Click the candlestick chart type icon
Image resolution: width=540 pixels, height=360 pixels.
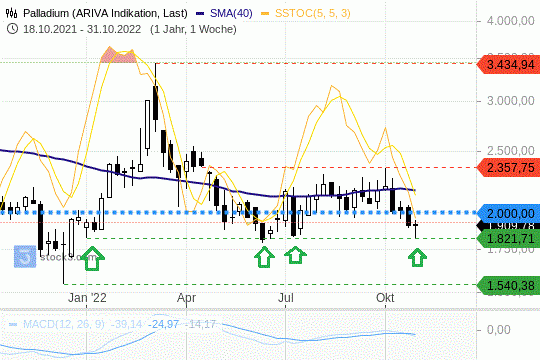(11, 13)
